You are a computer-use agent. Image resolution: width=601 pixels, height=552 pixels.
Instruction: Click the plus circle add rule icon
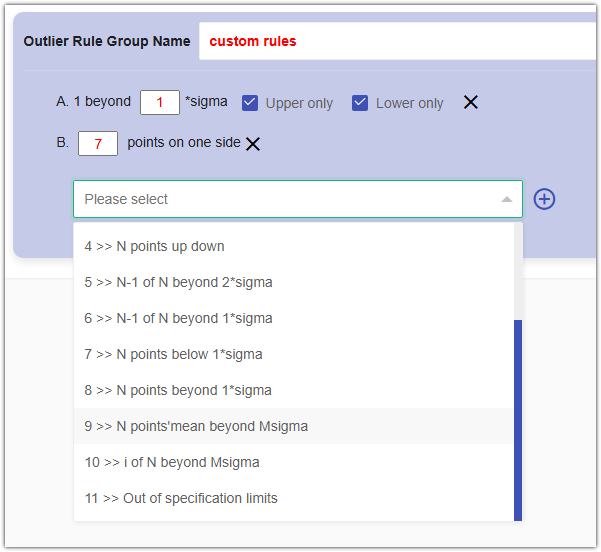(544, 199)
